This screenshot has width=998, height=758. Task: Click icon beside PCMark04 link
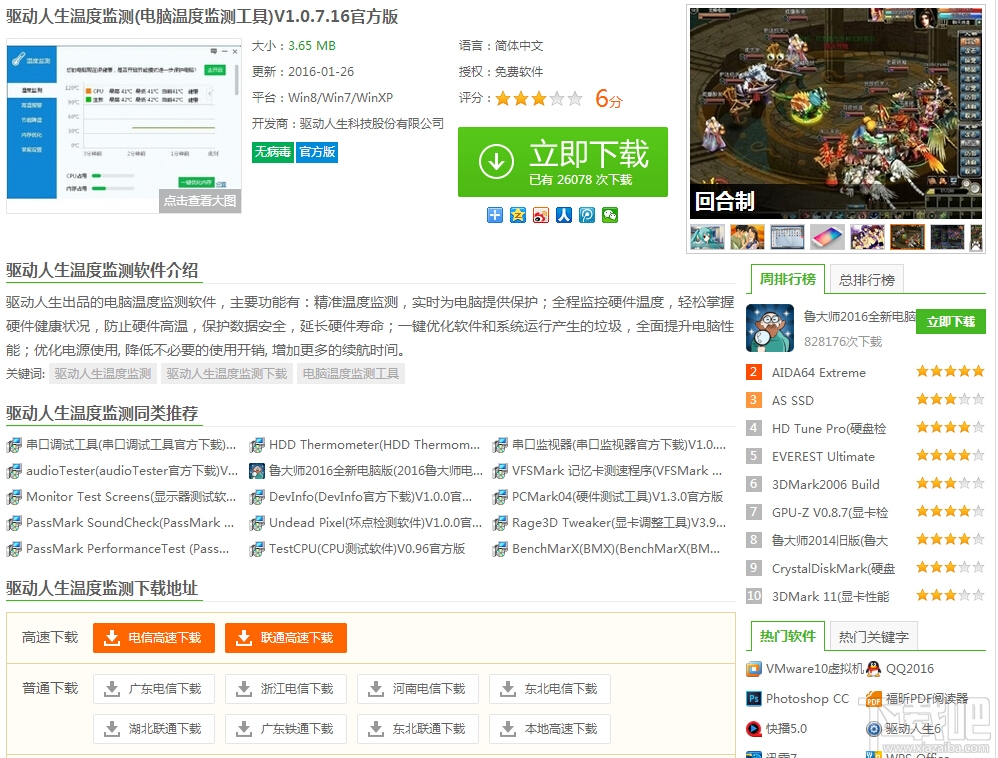pos(500,497)
